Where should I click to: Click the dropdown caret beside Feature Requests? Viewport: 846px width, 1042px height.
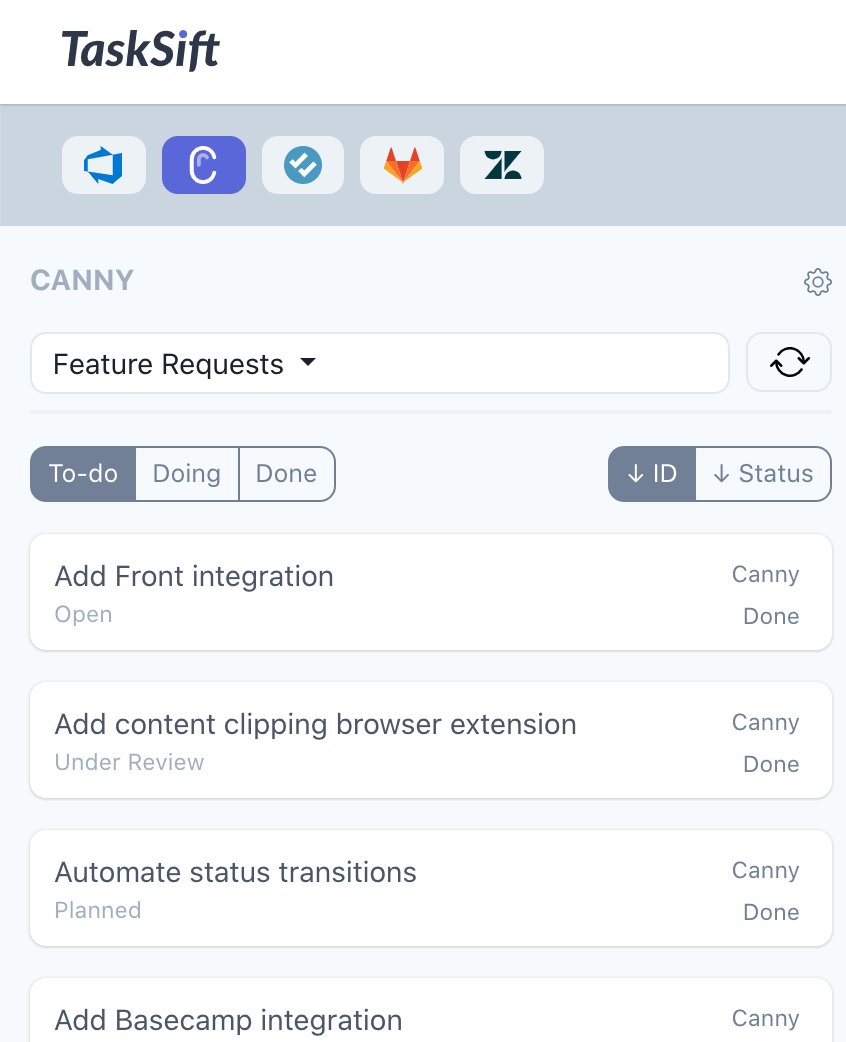point(308,362)
